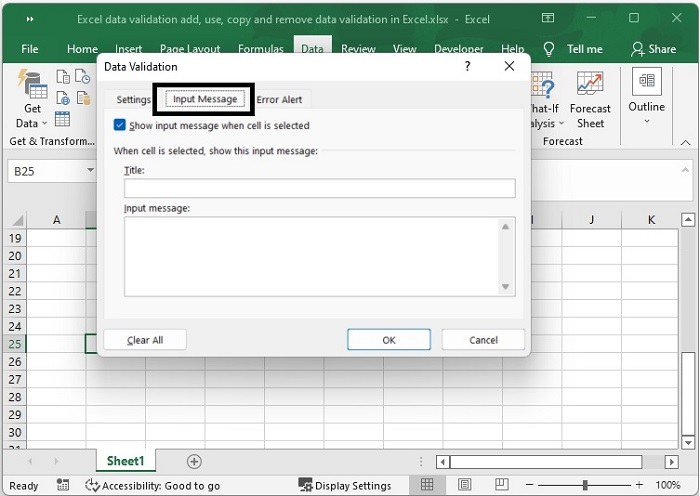The height and width of the screenshot is (496, 700).
Task: Open the Settings tab in dialog
Action: (x=133, y=100)
